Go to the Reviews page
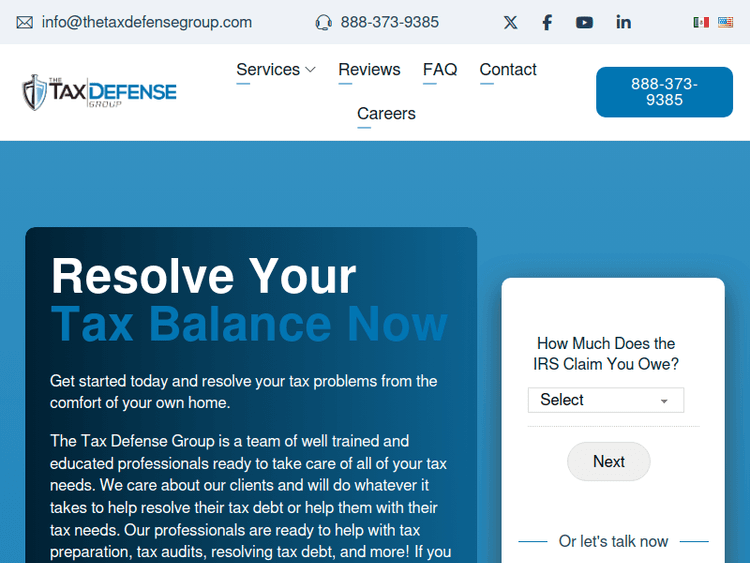750x563 pixels. 369,70
